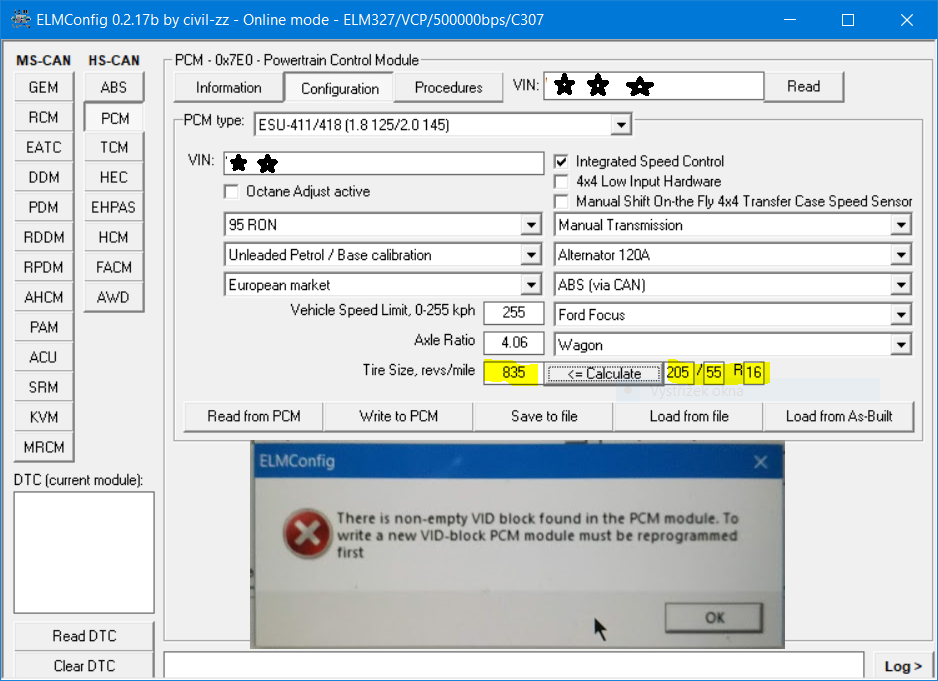
Task: Close the ELMConfig error dialog
Action: point(760,462)
